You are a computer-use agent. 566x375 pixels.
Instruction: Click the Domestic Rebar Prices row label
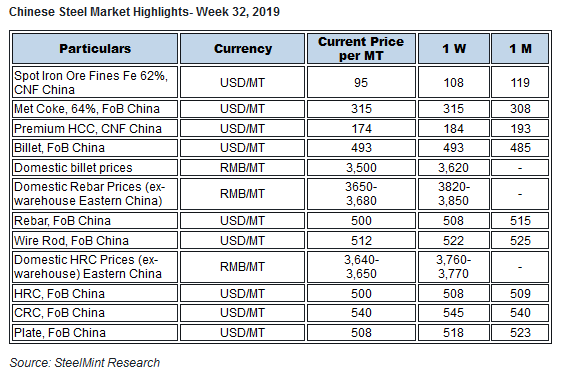pyautogui.click(x=95, y=194)
